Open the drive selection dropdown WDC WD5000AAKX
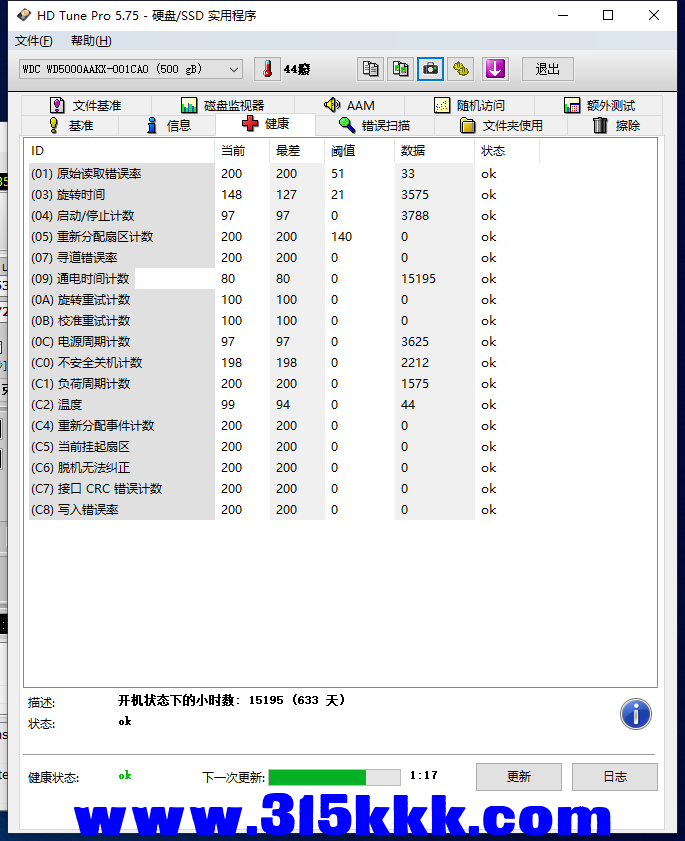This screenshot has width=685, height=841. [130, 69]
